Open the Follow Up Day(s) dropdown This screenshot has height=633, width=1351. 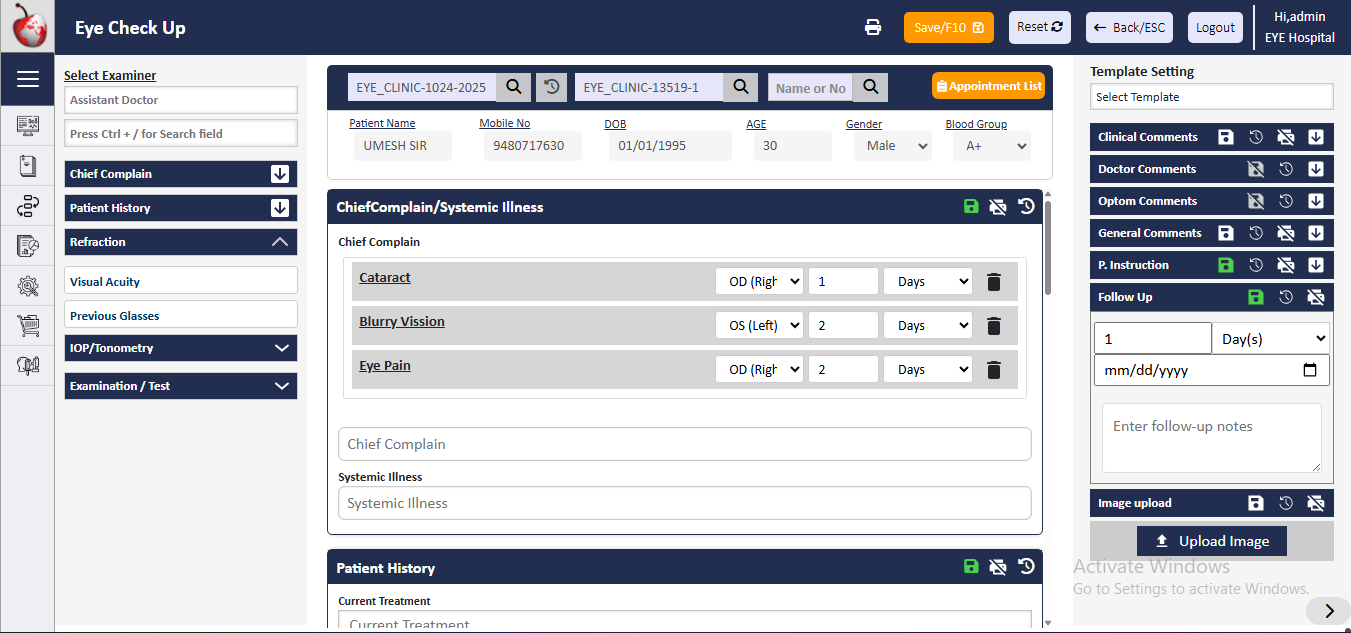(1270, 339)
